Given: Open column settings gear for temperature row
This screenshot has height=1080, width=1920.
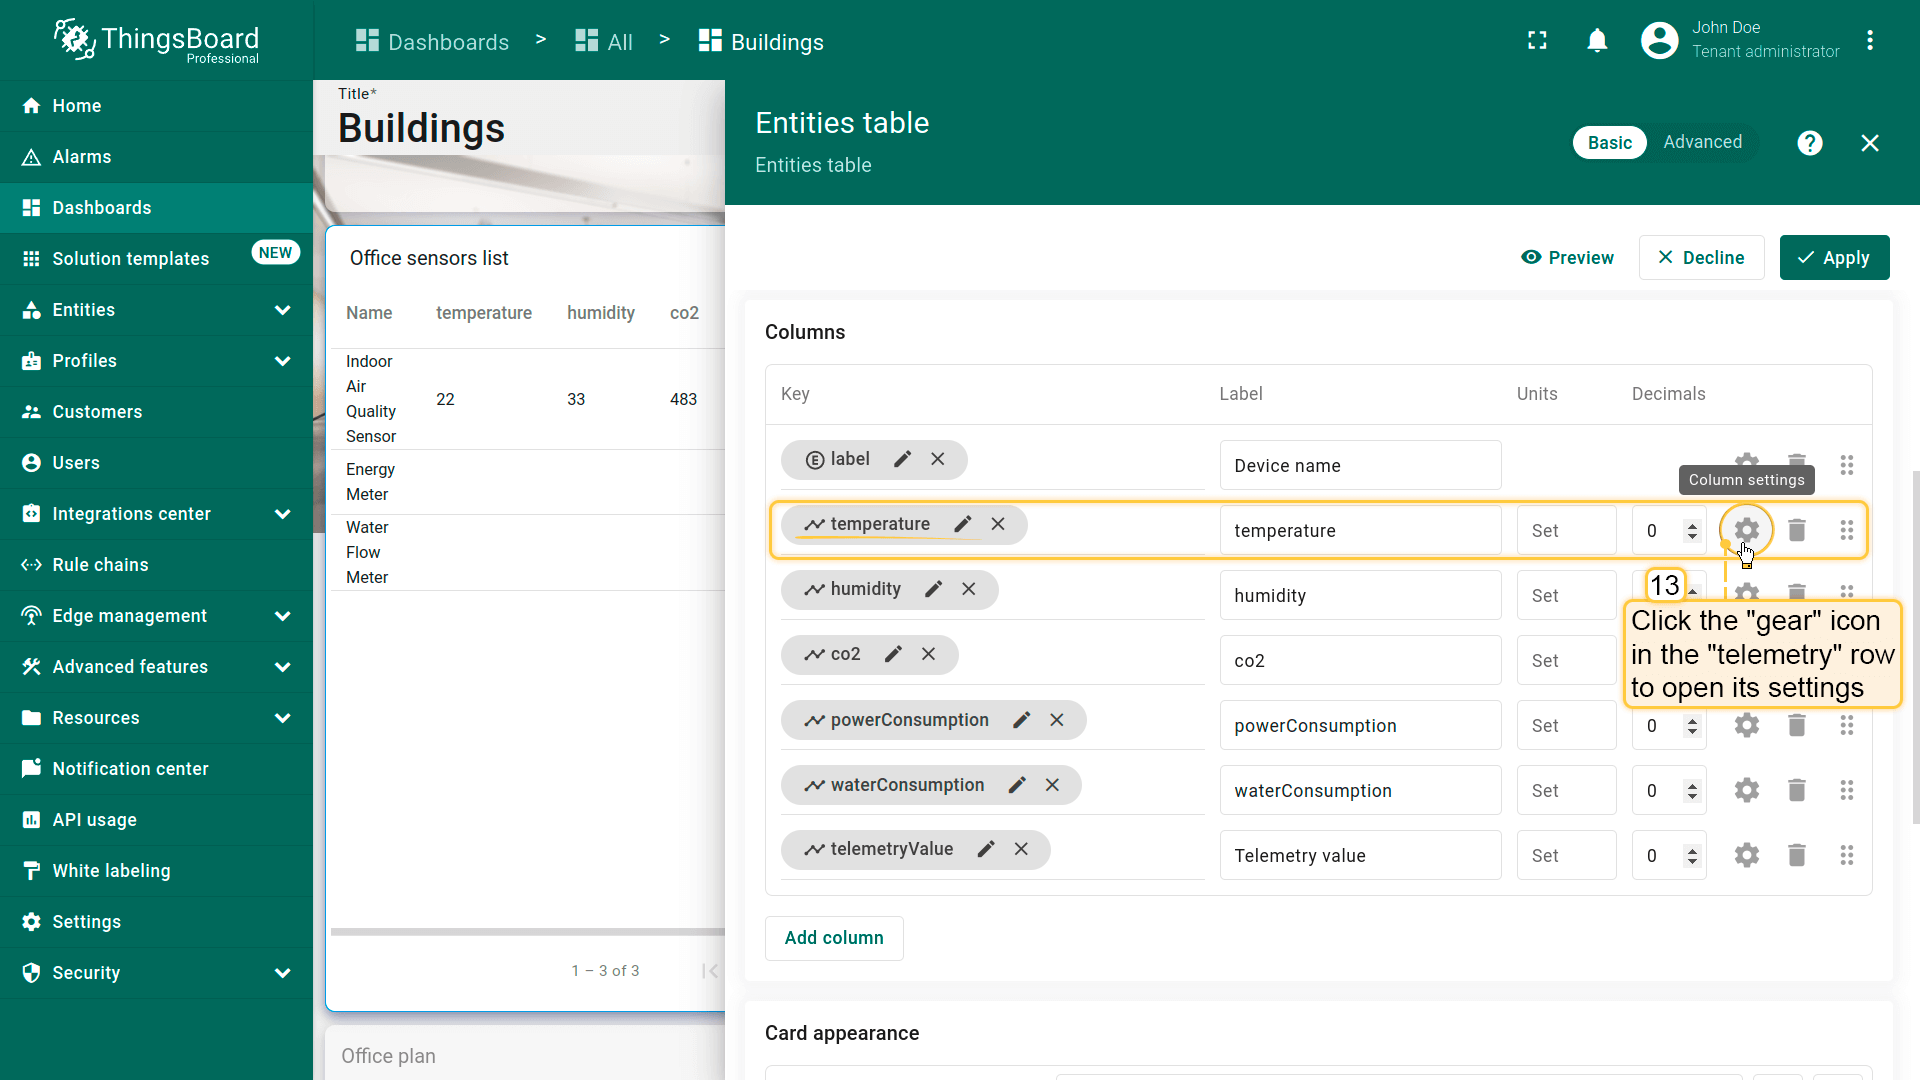Looking at the screenshot, I should tap(1746, 530).
